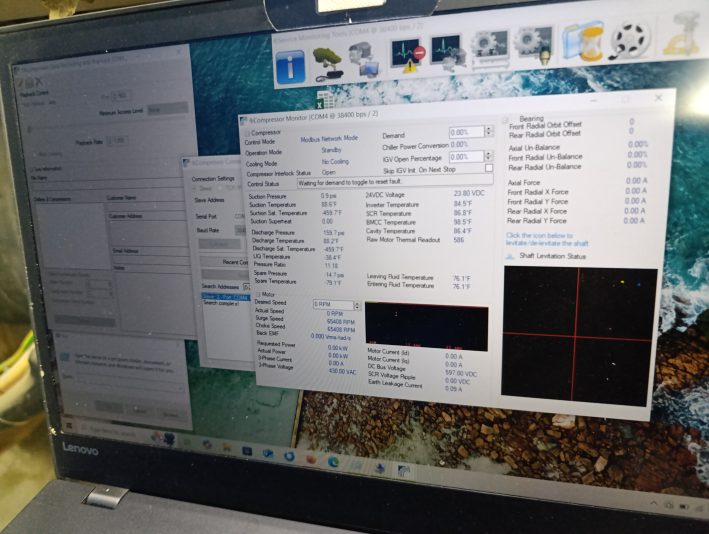This screenshot has height=534, width=709.
Task: Click the Demand percentage input field
Action: [467, 132]
